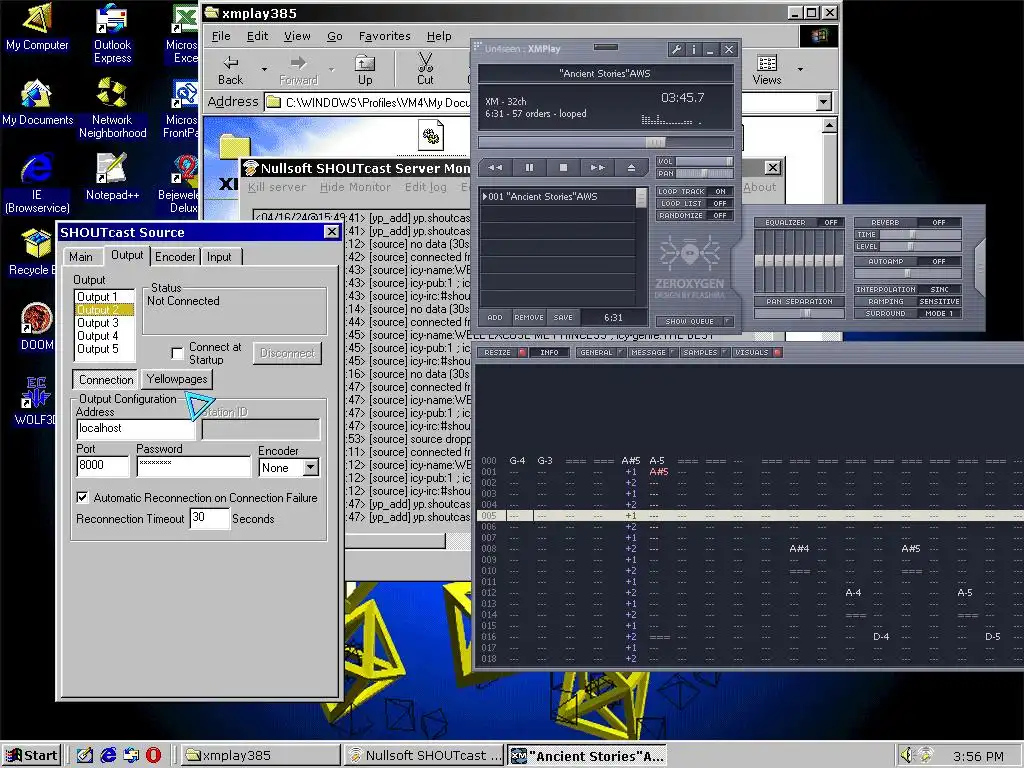Click SAVE in XMPlay playlist
This screenshot has width=1024, height=768.
pos(563,317)
